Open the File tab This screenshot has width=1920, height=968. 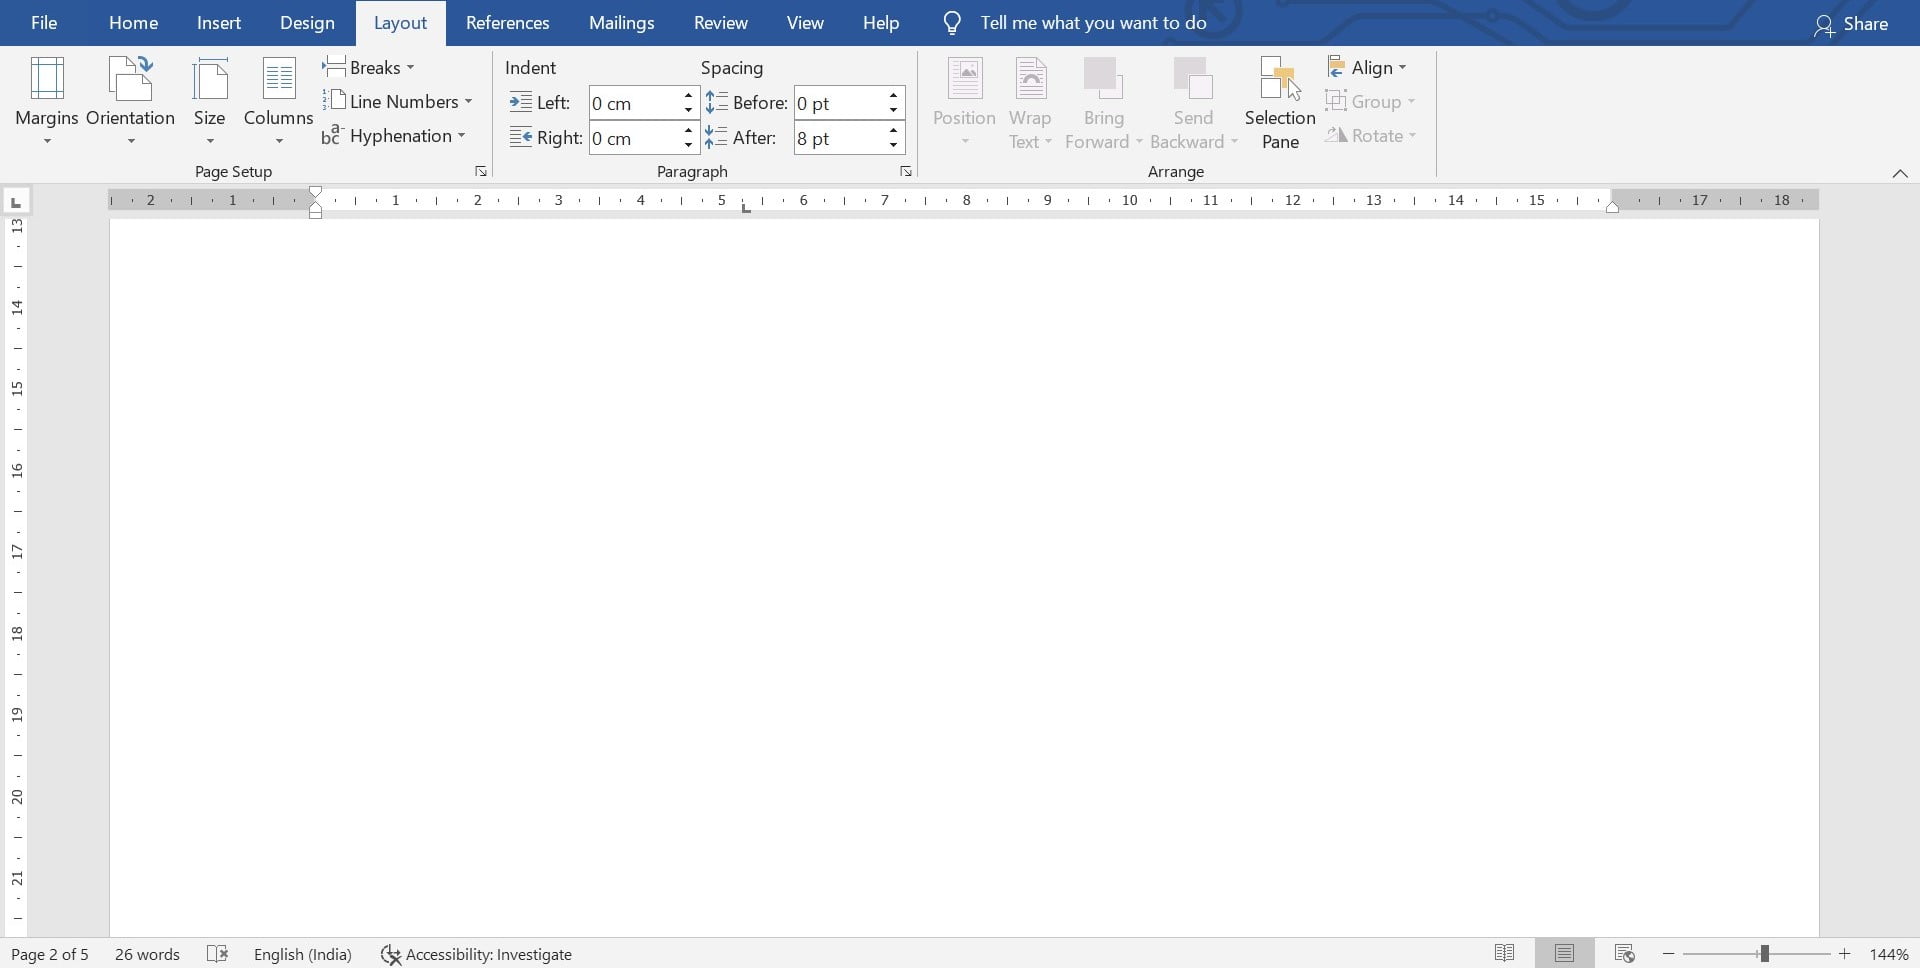click(x=44, y=23)
